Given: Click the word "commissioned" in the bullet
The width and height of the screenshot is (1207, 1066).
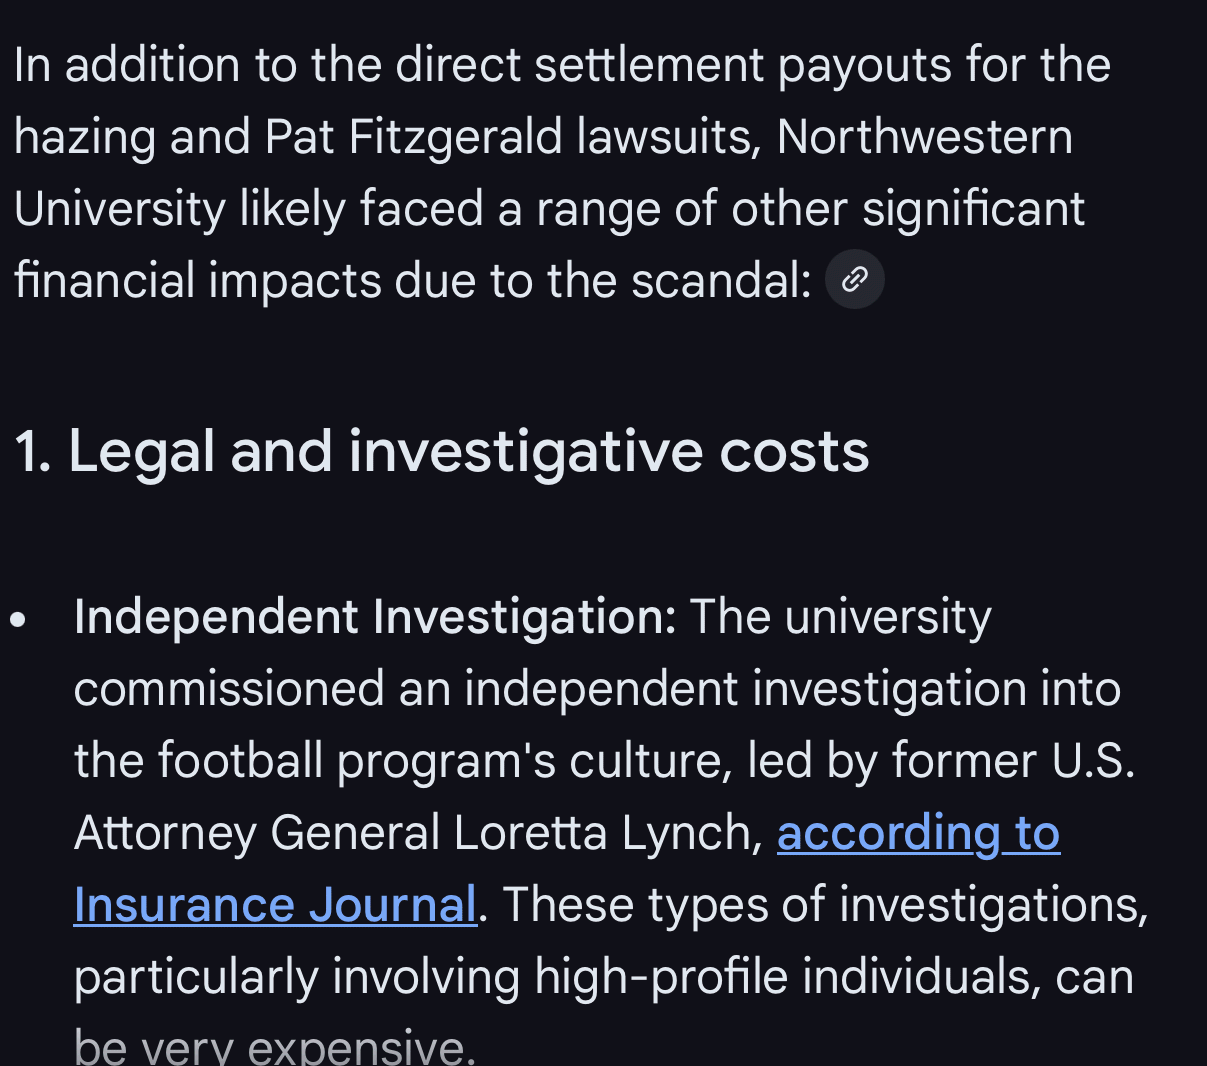Looking at the screenshot, I should 229,689.
